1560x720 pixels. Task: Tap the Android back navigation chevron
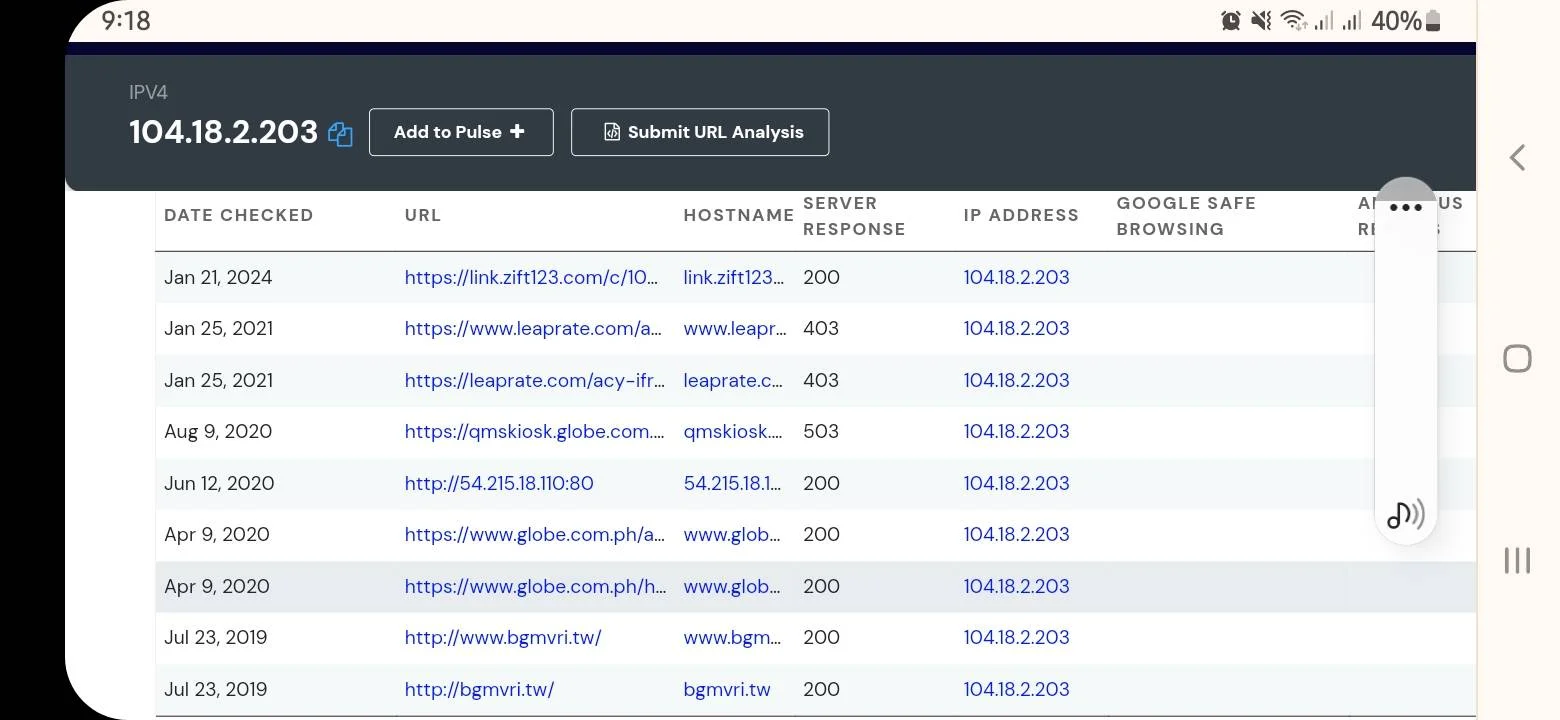coord(1517,157)
